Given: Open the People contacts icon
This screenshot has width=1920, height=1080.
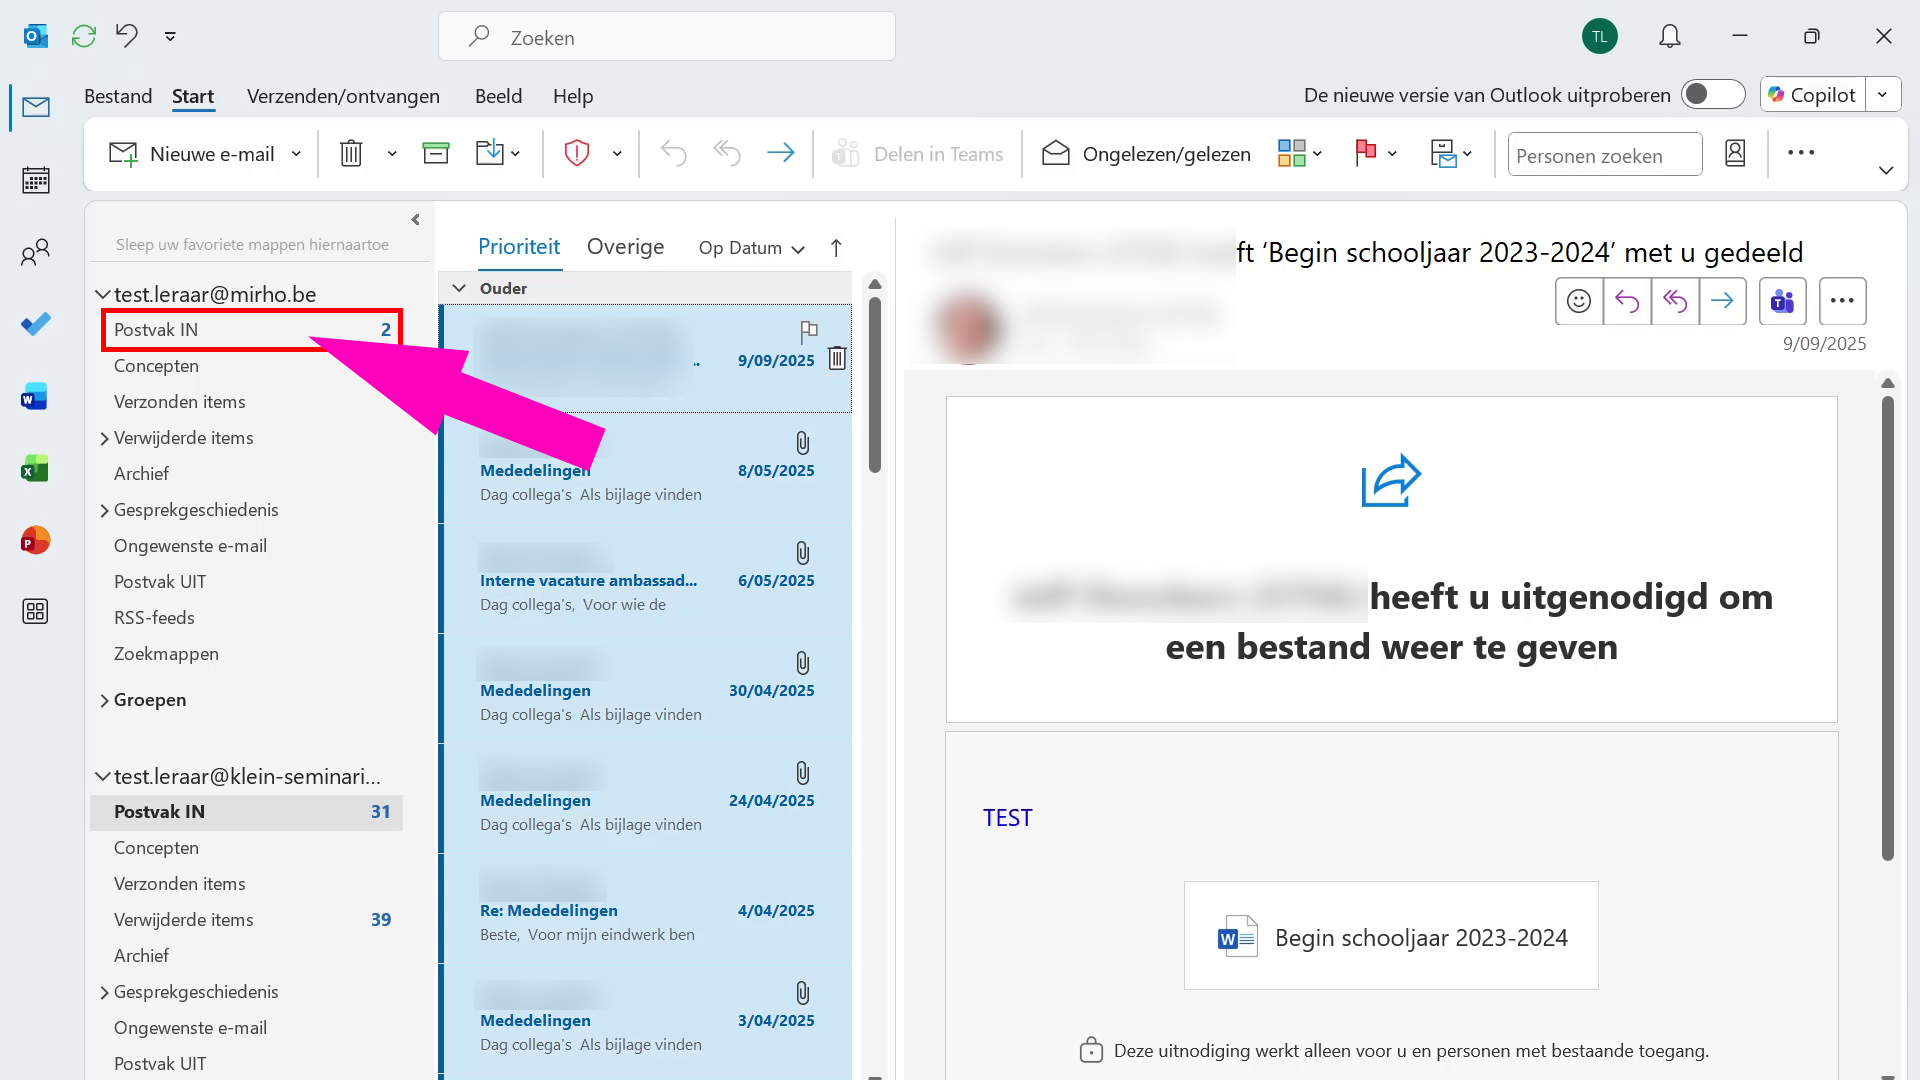Looking at the screenshot, I should (36, 253).
